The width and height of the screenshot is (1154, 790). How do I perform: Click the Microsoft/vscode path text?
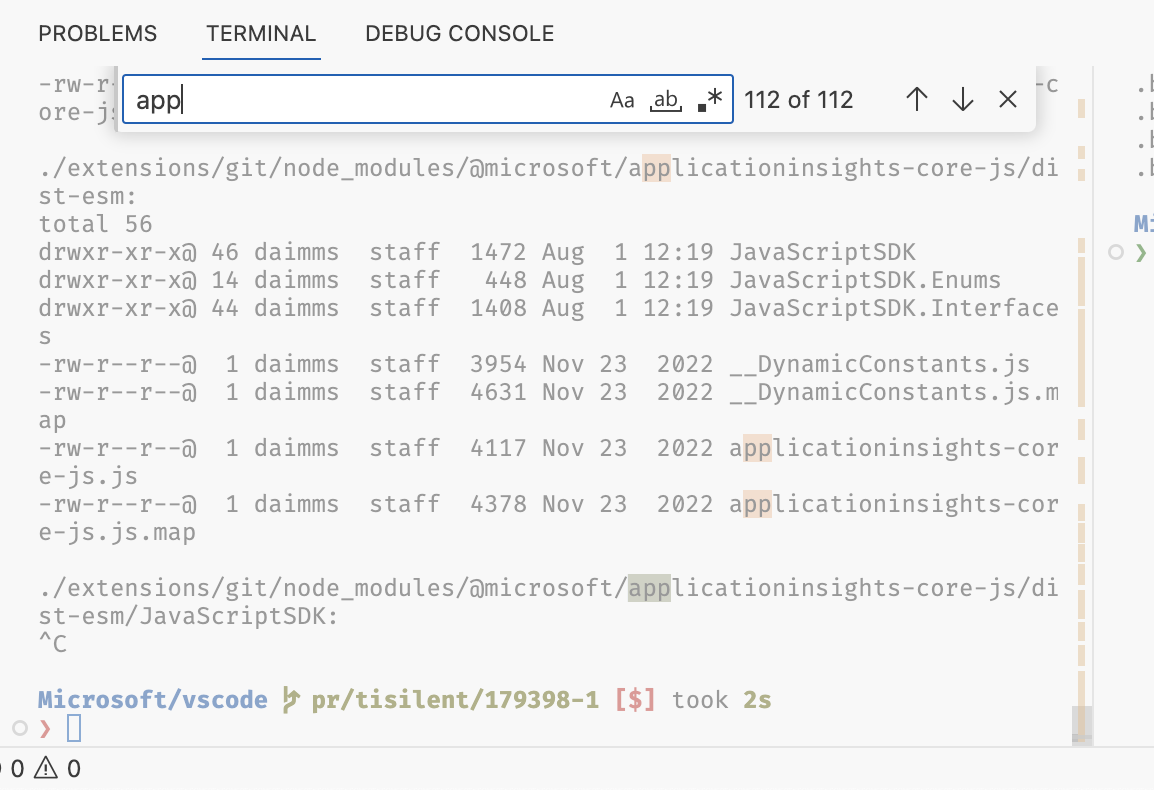click(x=152, y=699)
